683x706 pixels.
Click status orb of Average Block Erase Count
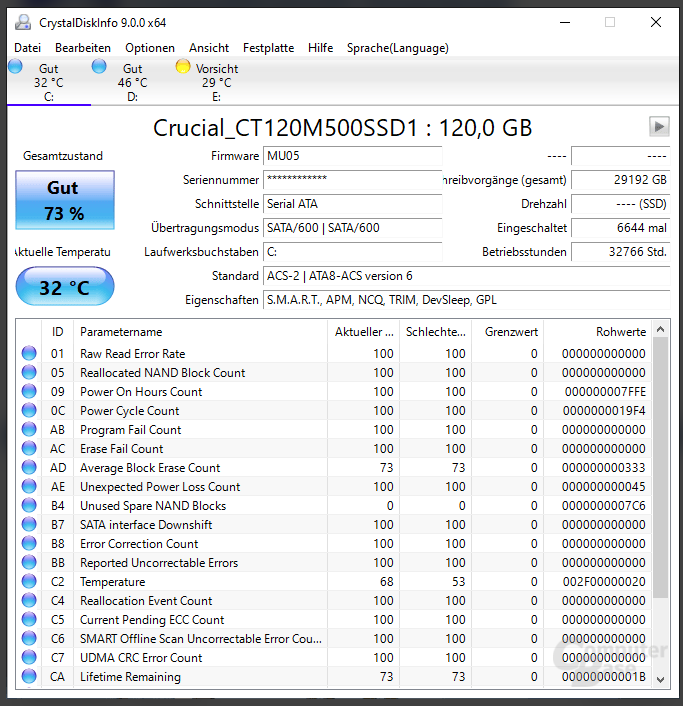[29, 467]
